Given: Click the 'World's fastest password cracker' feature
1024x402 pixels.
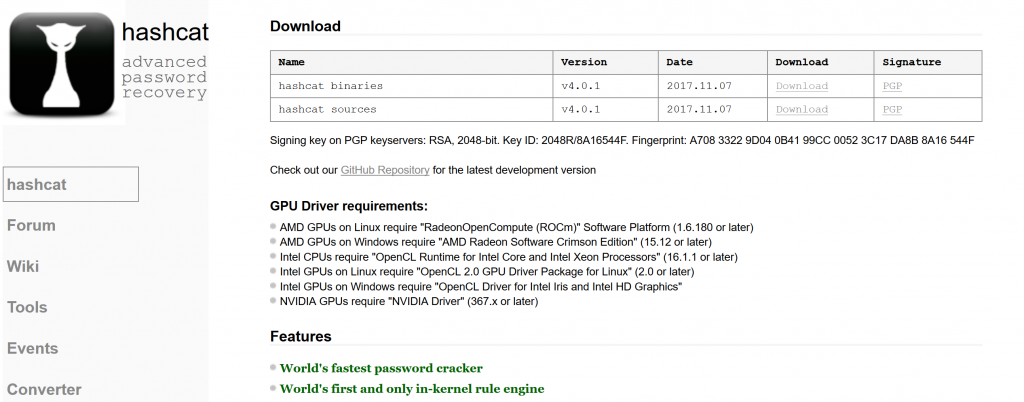Looking at the screenshot, I should point(381,368).
